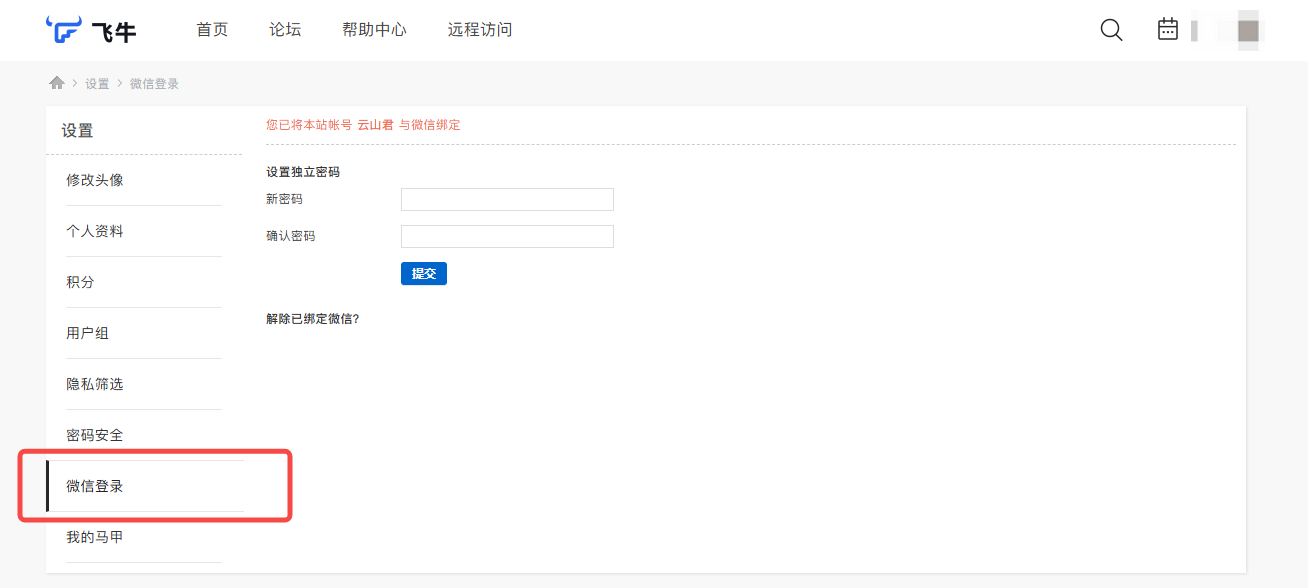This screenshot has width=1308, height=588.
Task: Click the 设置 sidebar title
Action: point(77,130)
